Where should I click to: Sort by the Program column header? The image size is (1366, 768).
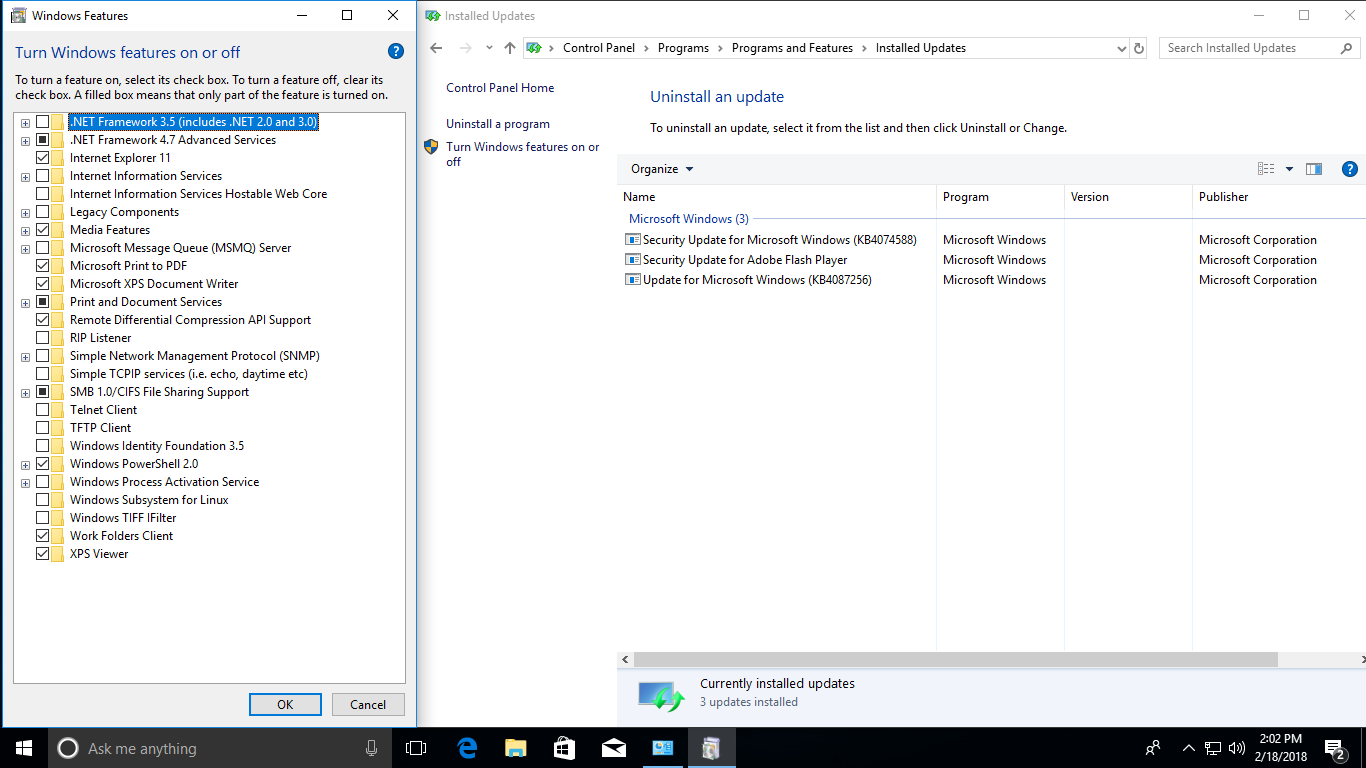point(1000,197)
